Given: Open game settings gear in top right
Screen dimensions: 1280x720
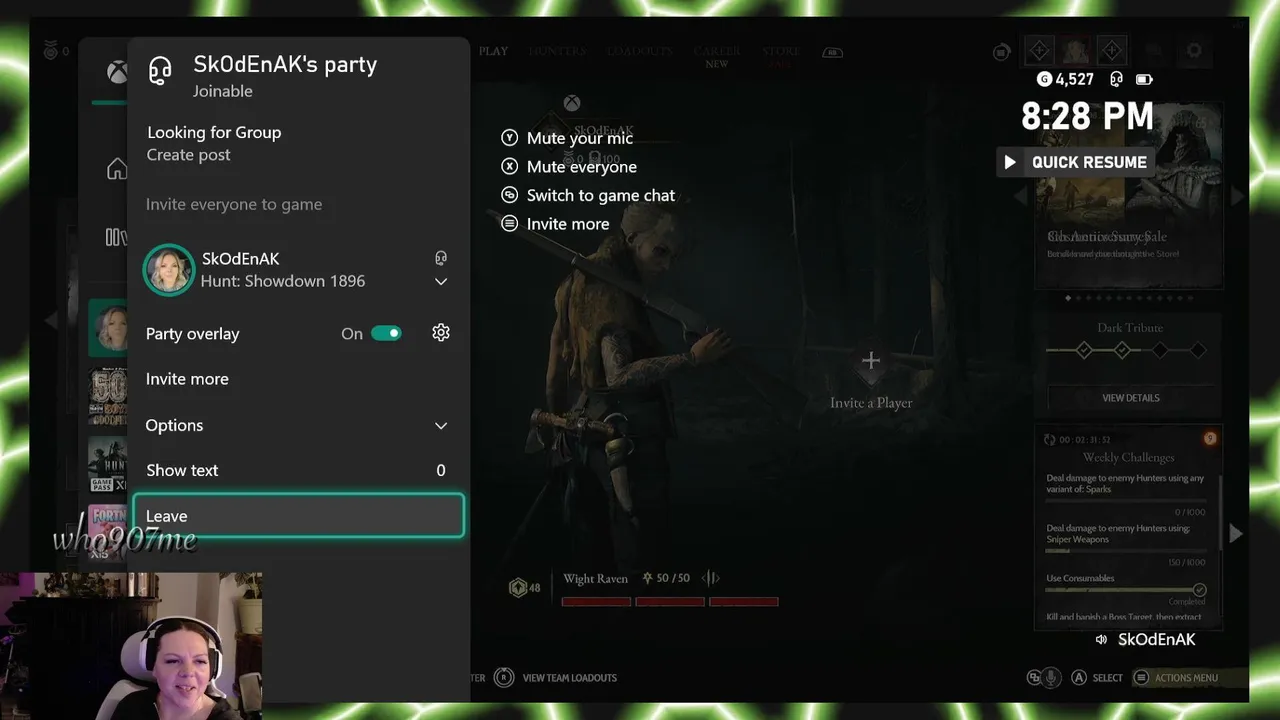Looking at the screenshot, I should pyautogui.click(x=1194, y=50).
